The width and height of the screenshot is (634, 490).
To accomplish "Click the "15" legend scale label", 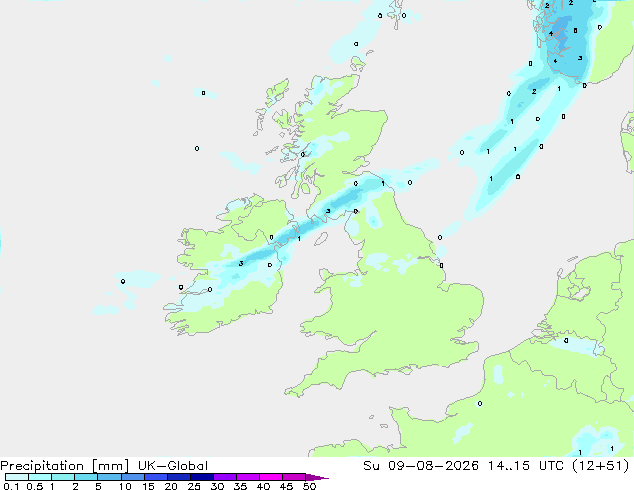I will point(148,486).
